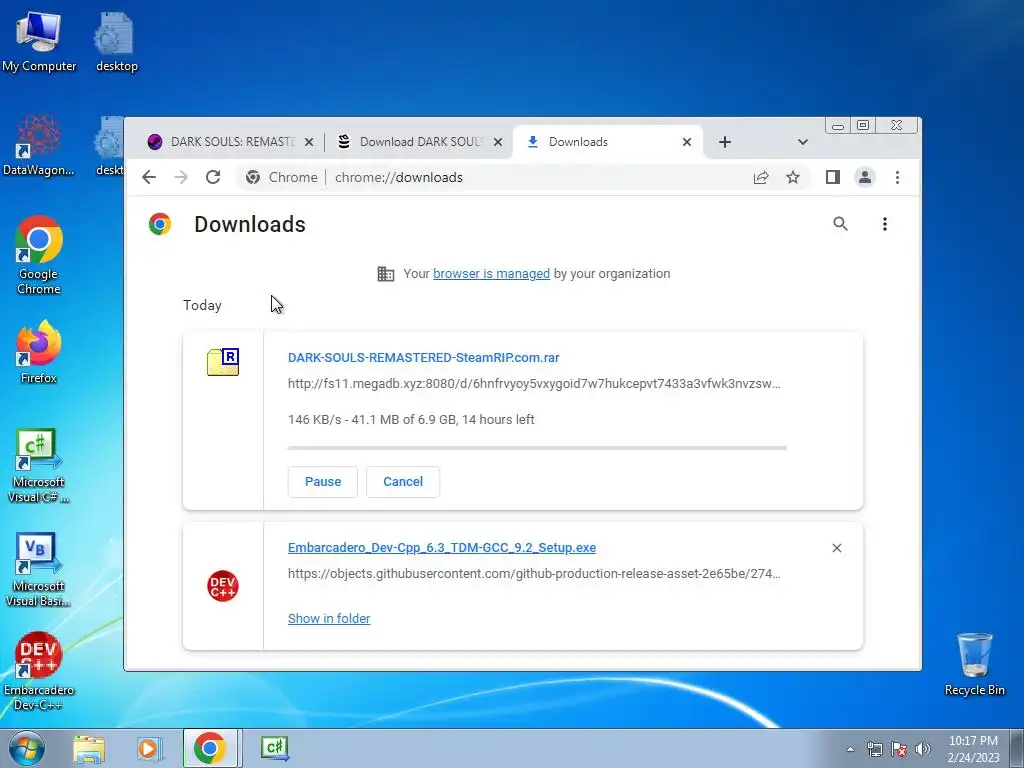
Task: Open the Chrome side panel
Action: pyautogui.click(x=833, y=177)
